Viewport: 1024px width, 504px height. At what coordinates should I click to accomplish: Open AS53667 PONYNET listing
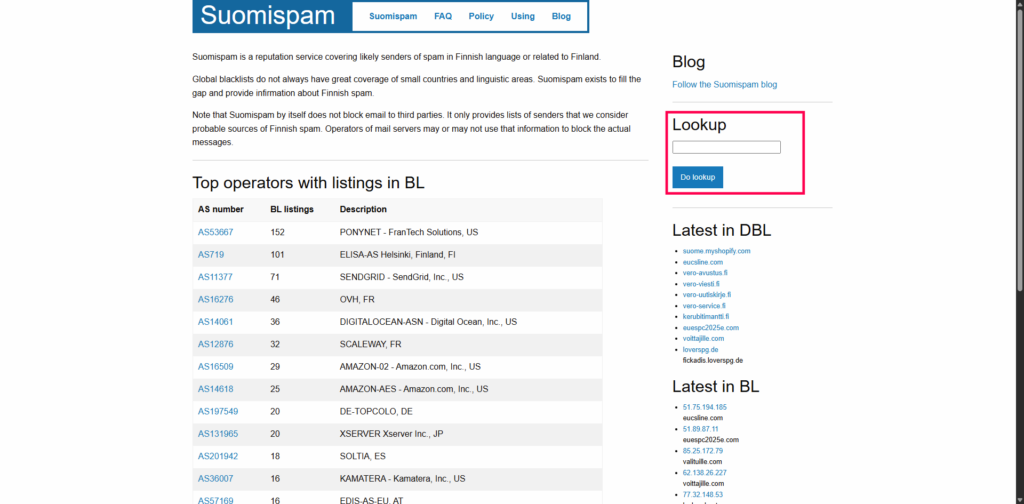[x=215, y=232]
